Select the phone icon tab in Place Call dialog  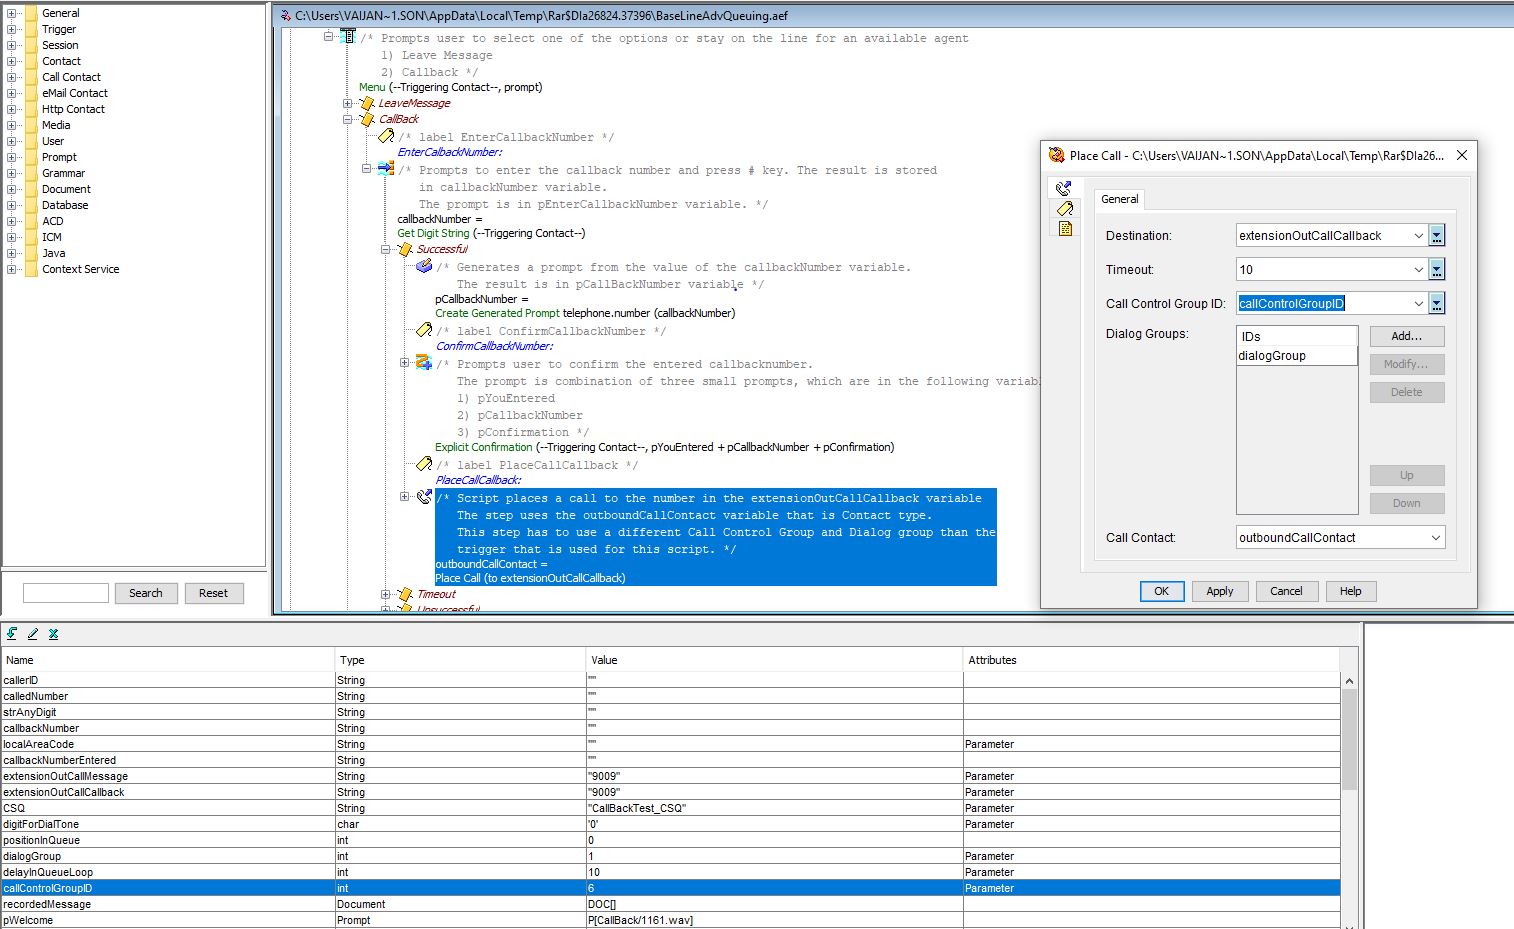tap(1063, 188)
